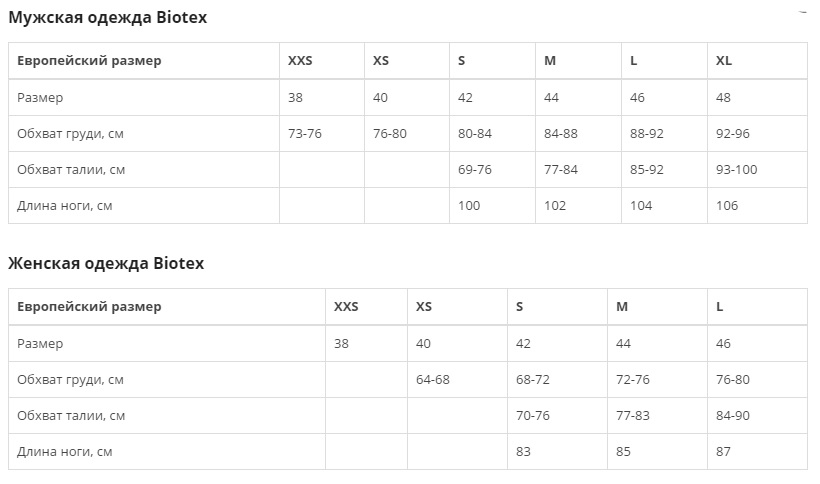
Task: Click the 73-76 chest measurement cell
Action: click(x=305, y=134)
